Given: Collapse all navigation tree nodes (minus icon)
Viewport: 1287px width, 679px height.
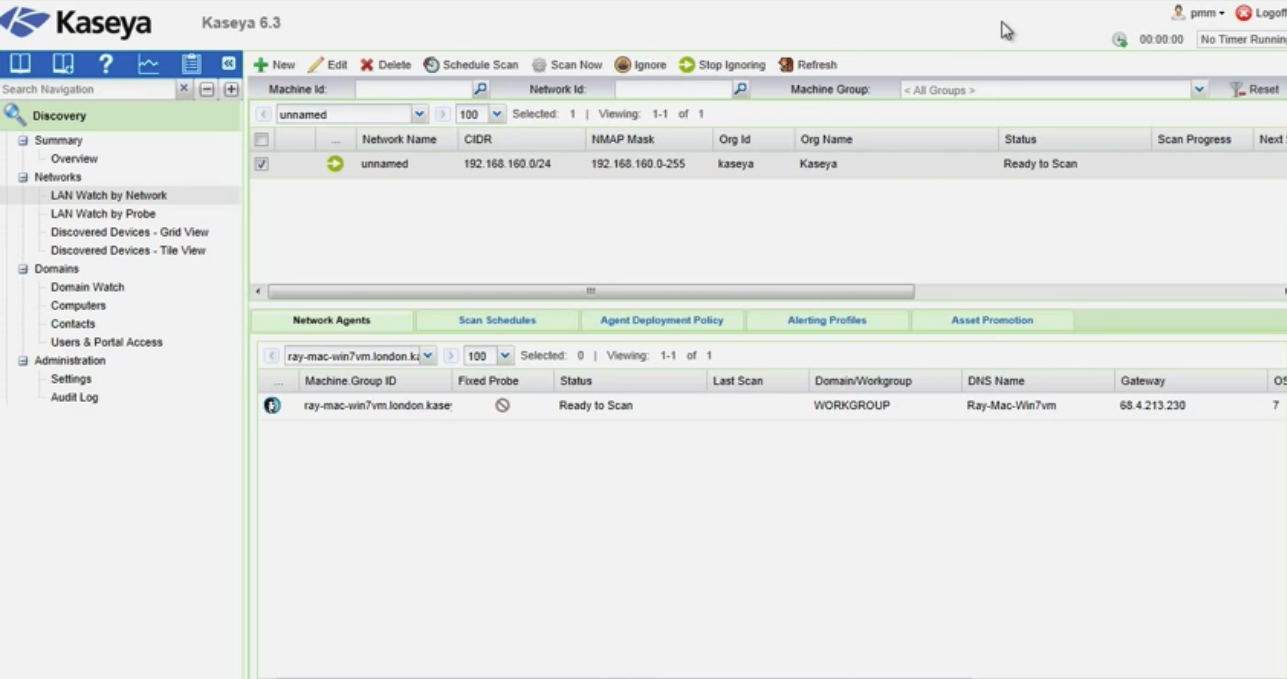Looking at the screenshot, I should (x=208, y=89).
